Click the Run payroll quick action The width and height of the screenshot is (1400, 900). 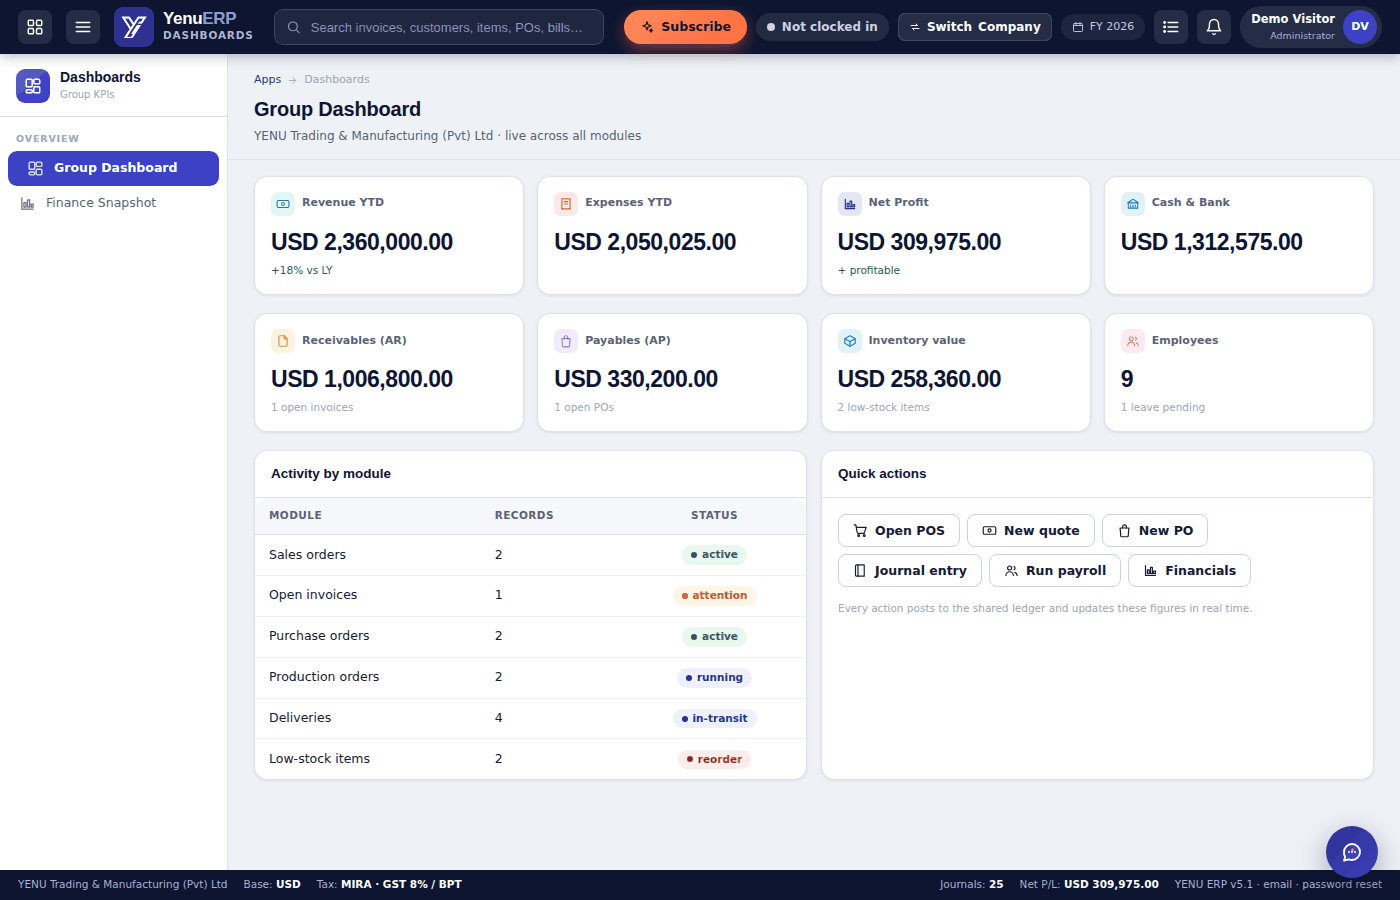coord(1055,571)
